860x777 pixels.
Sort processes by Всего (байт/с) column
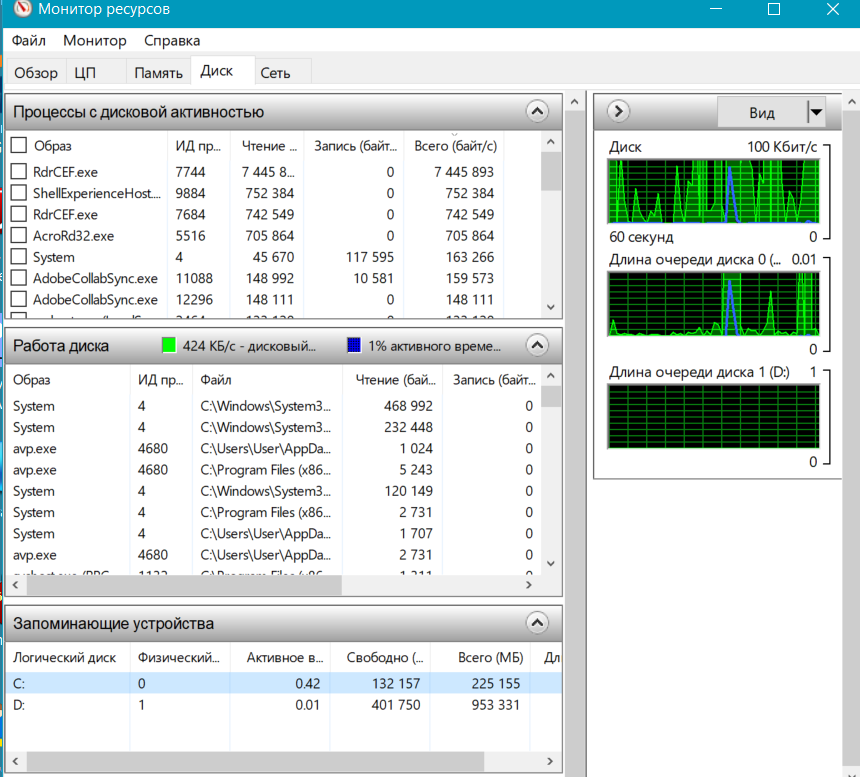coord(454,146)
